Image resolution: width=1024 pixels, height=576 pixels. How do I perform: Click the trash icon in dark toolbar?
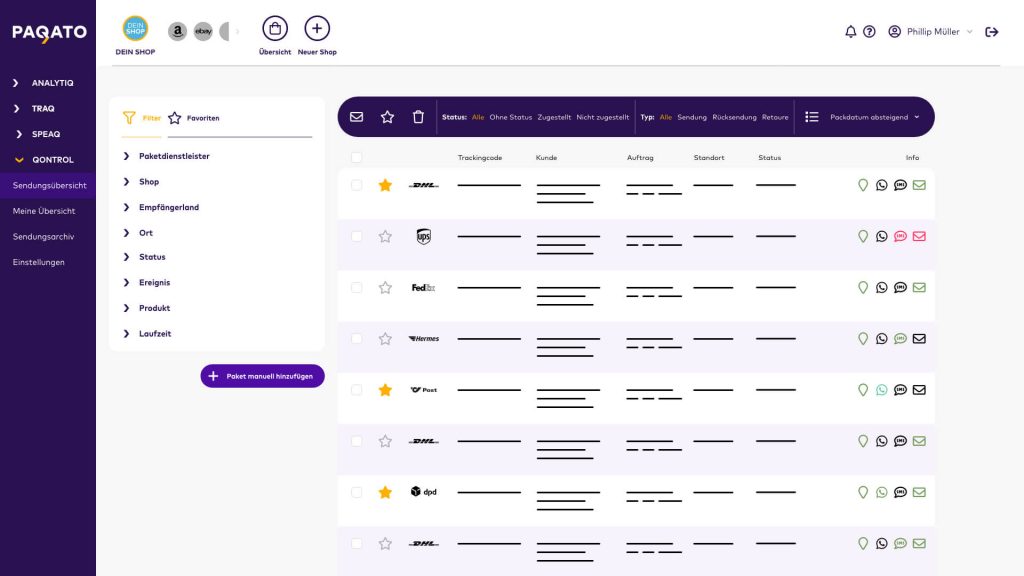point(418,117)
